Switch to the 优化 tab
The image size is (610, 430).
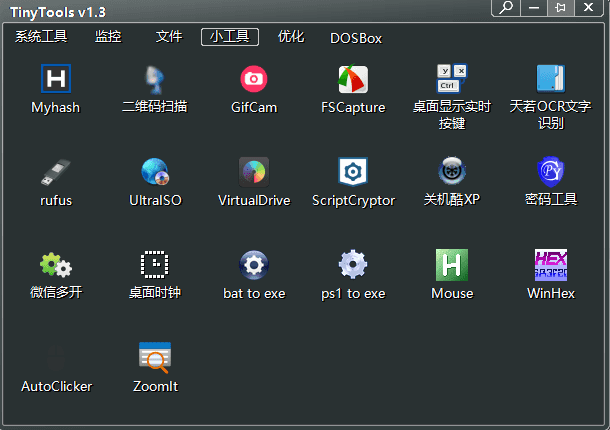pos(291,37)
